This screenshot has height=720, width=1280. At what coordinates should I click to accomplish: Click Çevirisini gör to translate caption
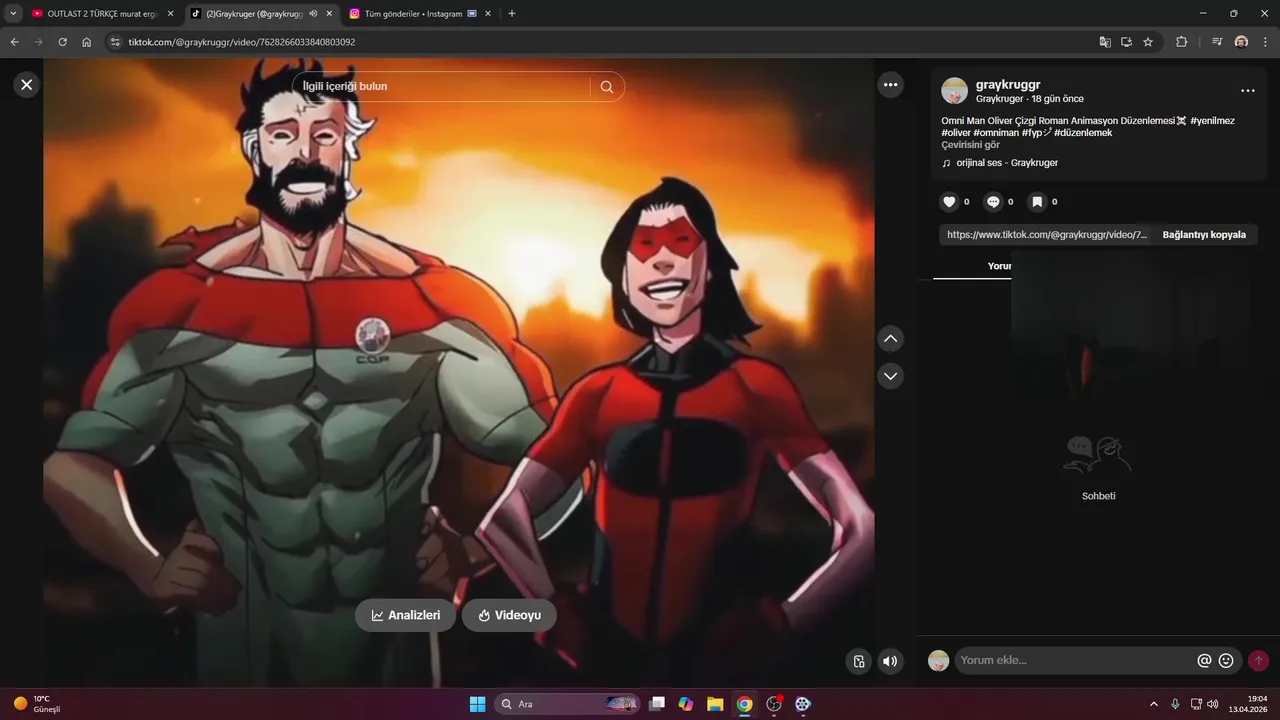click(x=970, y=145)
